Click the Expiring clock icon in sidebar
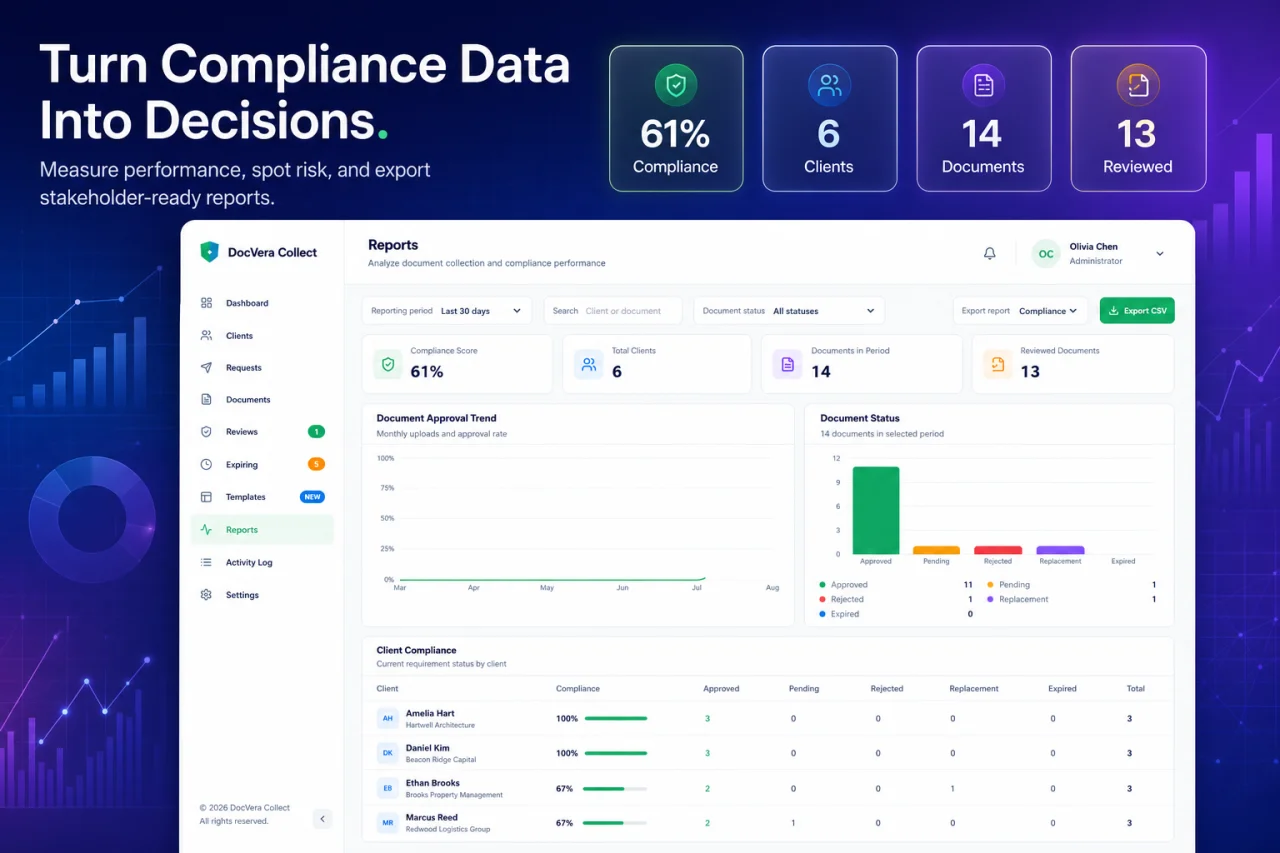1280x853 pixels. pos(206,465)
